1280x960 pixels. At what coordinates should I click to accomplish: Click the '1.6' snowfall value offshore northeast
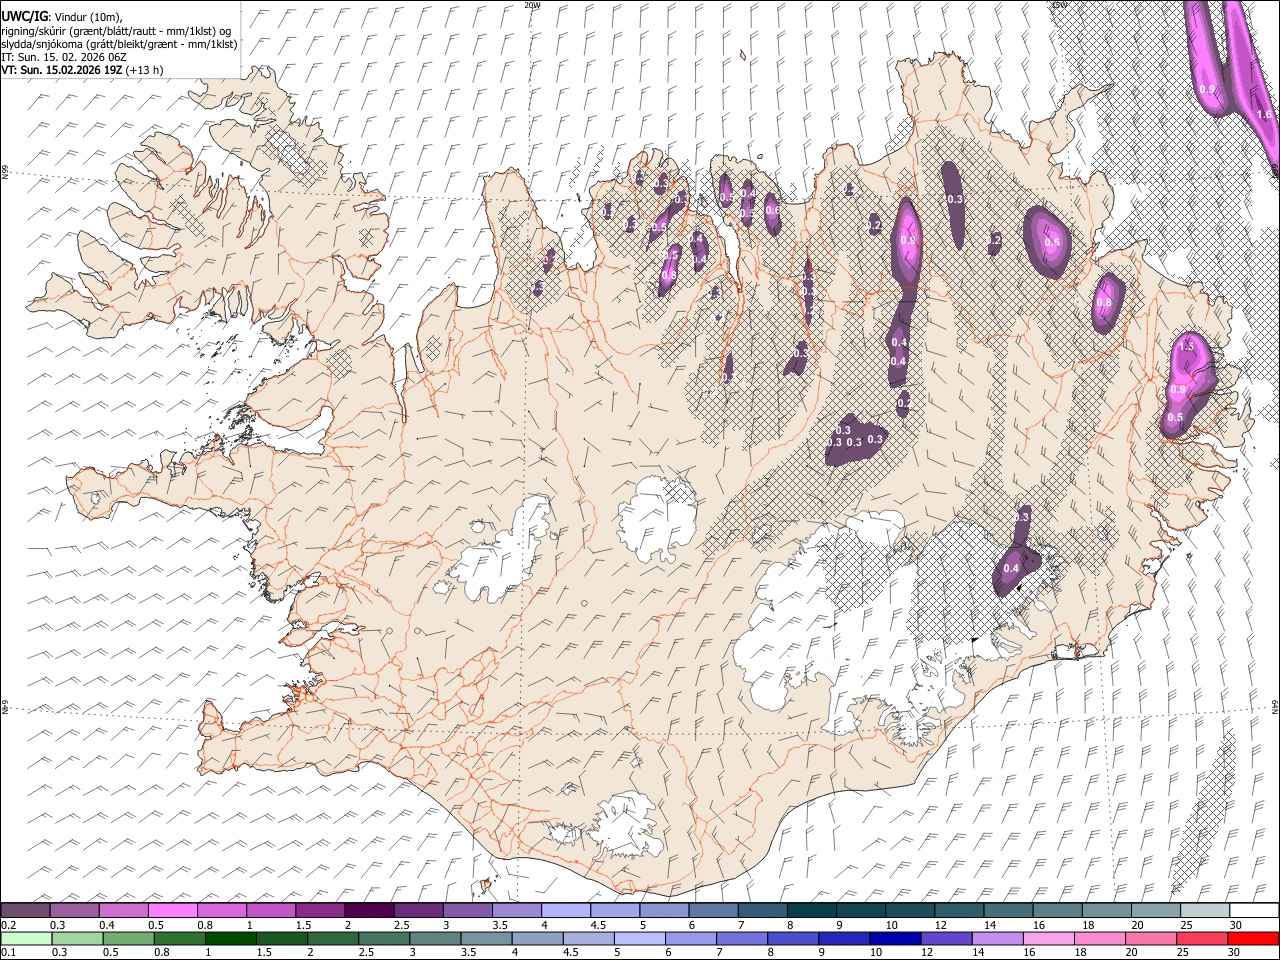(1264, 114)
